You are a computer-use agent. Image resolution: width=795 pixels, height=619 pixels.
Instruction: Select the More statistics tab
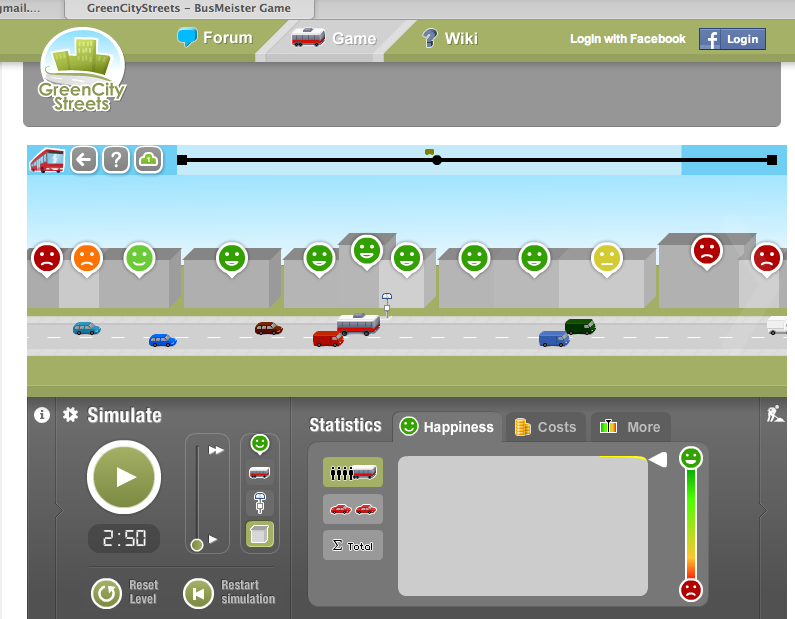point(630,427)
